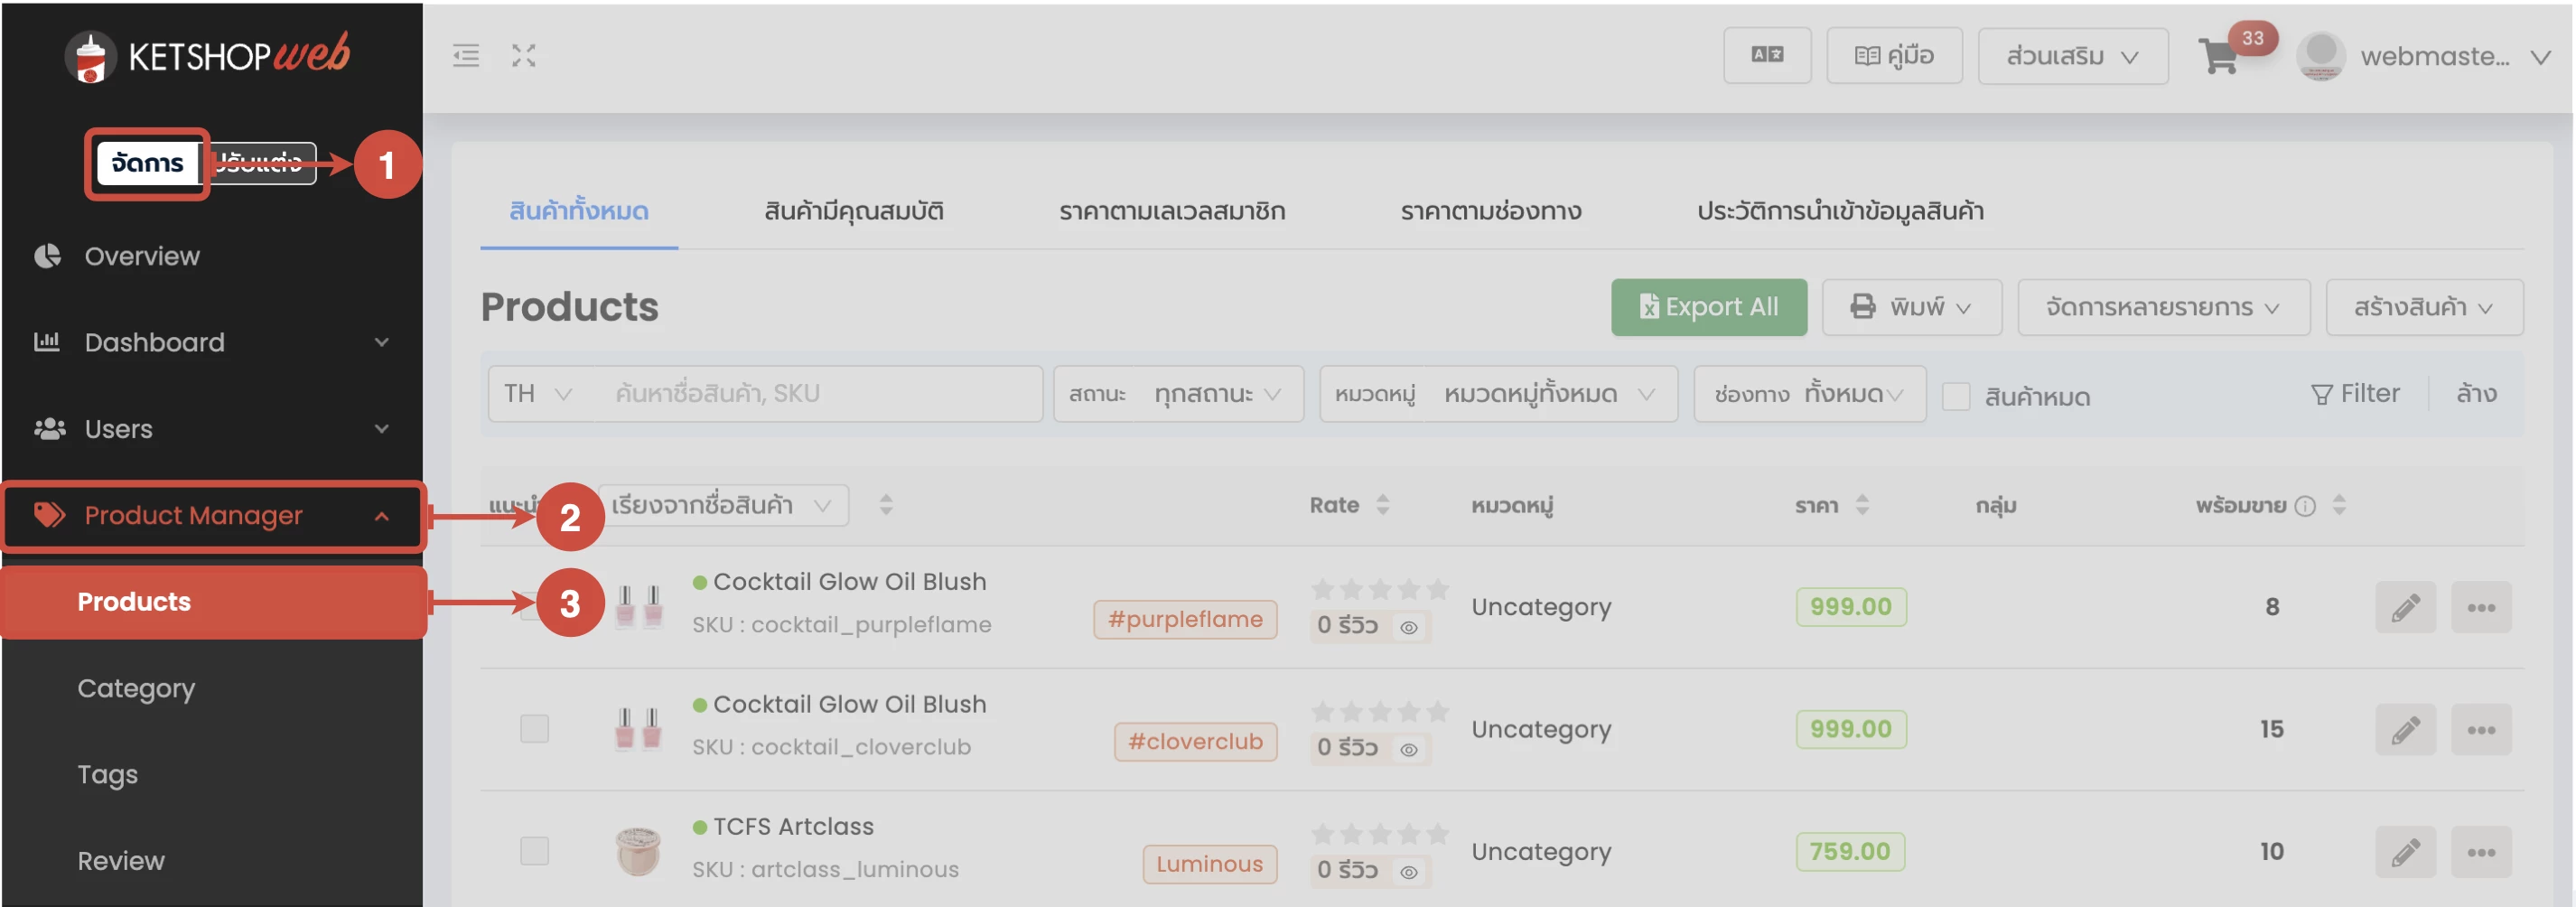
Task: Enter fullscreen using the expand icon
Action: 524,56
